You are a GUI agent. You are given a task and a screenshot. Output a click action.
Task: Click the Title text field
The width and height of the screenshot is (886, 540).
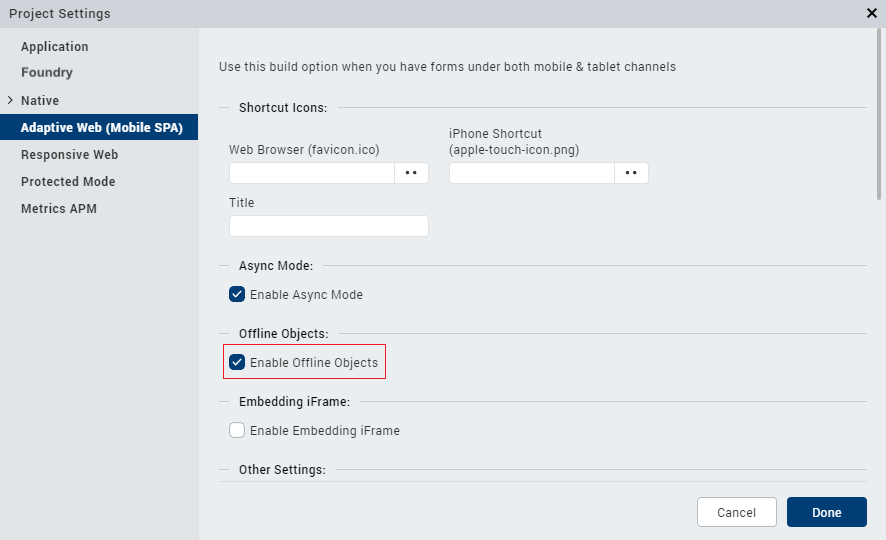(328, 226)
